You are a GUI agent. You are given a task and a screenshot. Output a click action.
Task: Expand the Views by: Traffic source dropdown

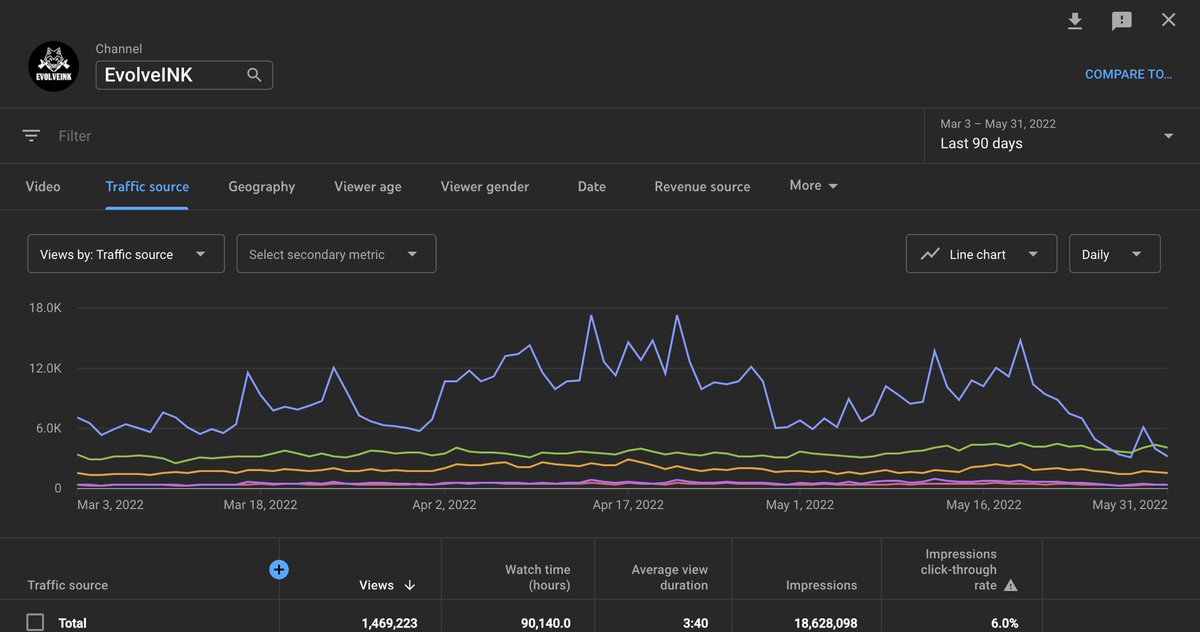pyautogui.click(x=126, y=254)
